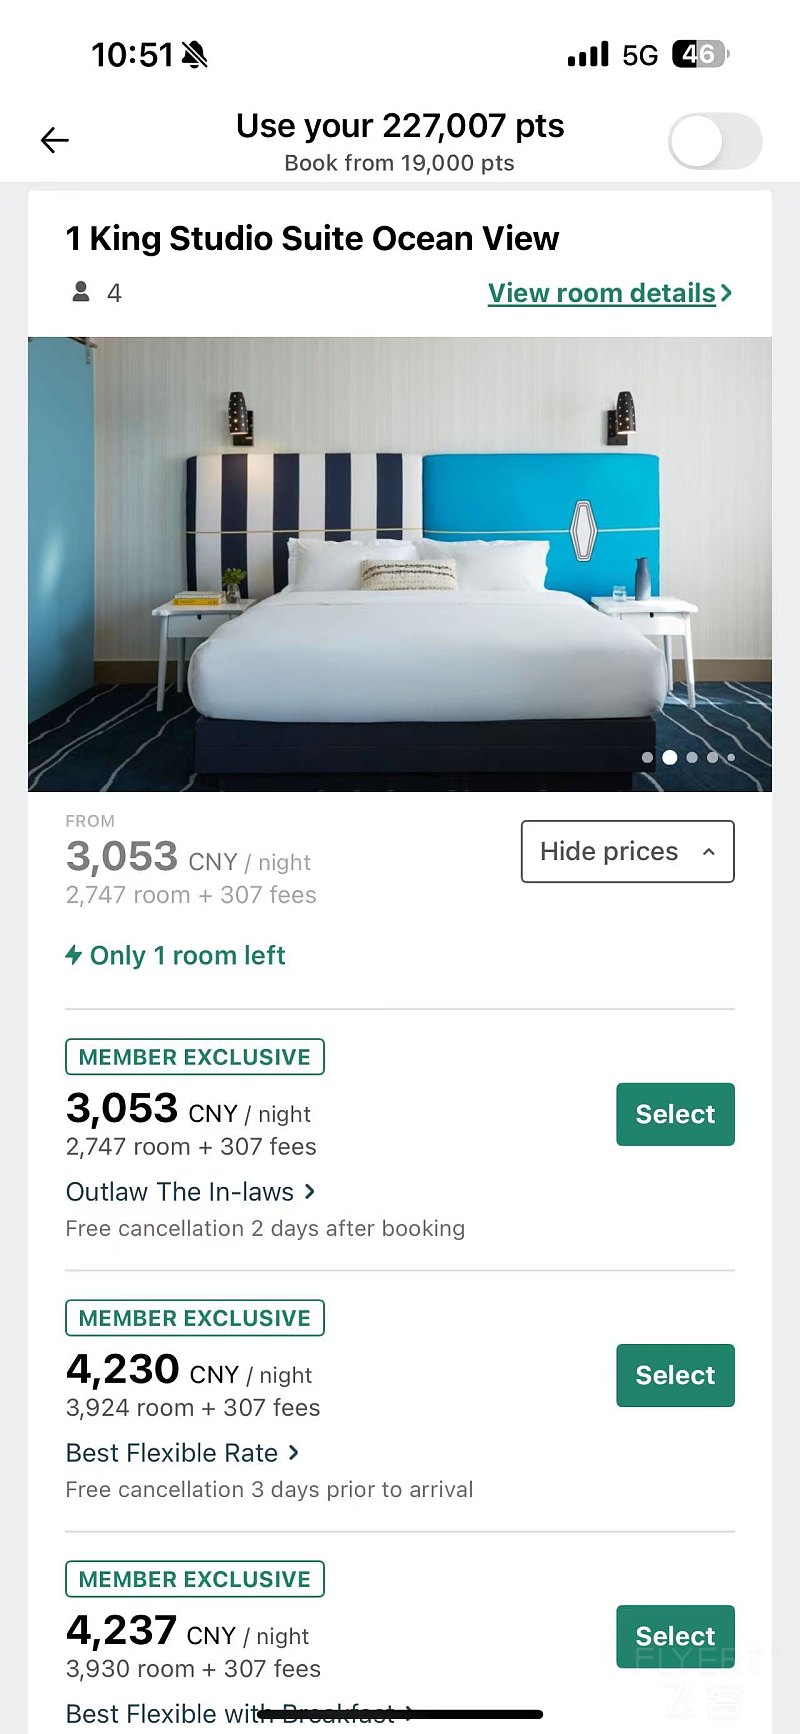Tap the battery level indicator

click(x=700, y=54)
